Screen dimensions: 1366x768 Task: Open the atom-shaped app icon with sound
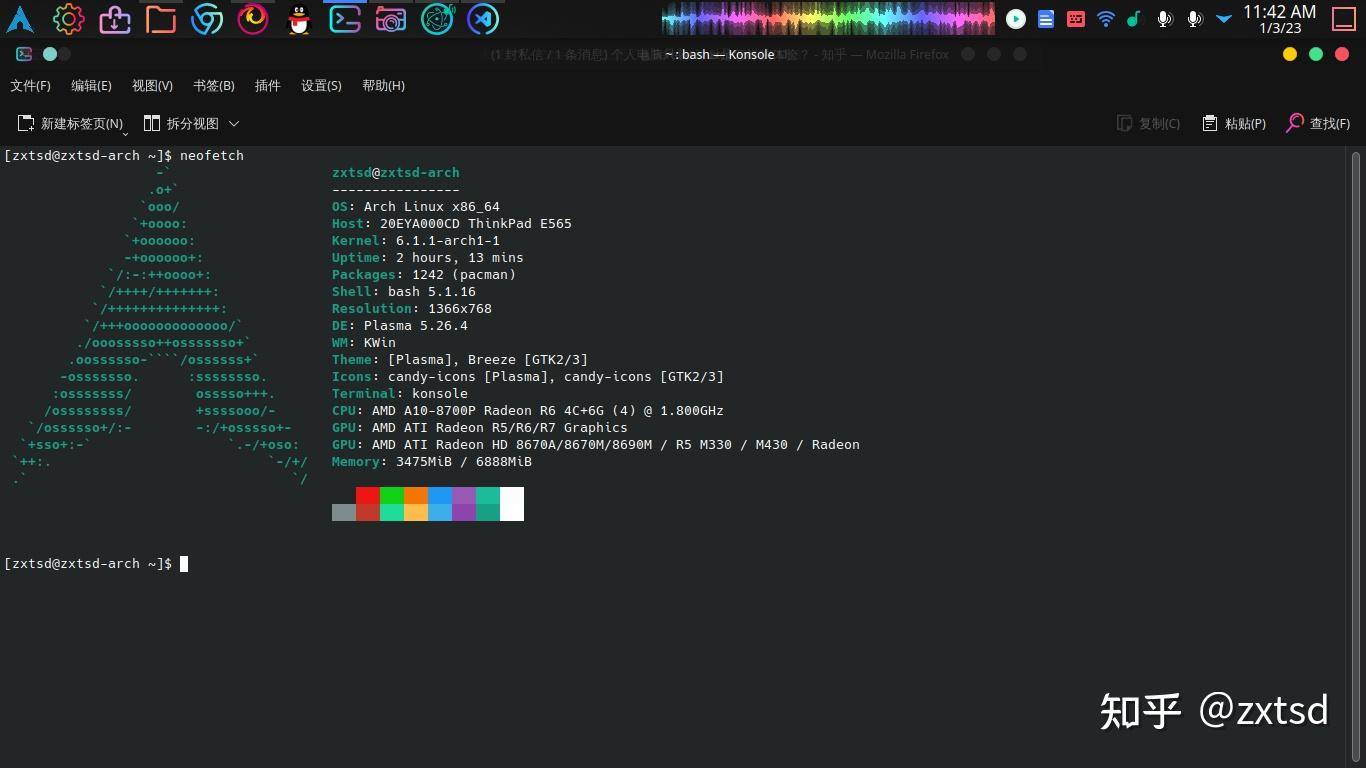(438, 18)
